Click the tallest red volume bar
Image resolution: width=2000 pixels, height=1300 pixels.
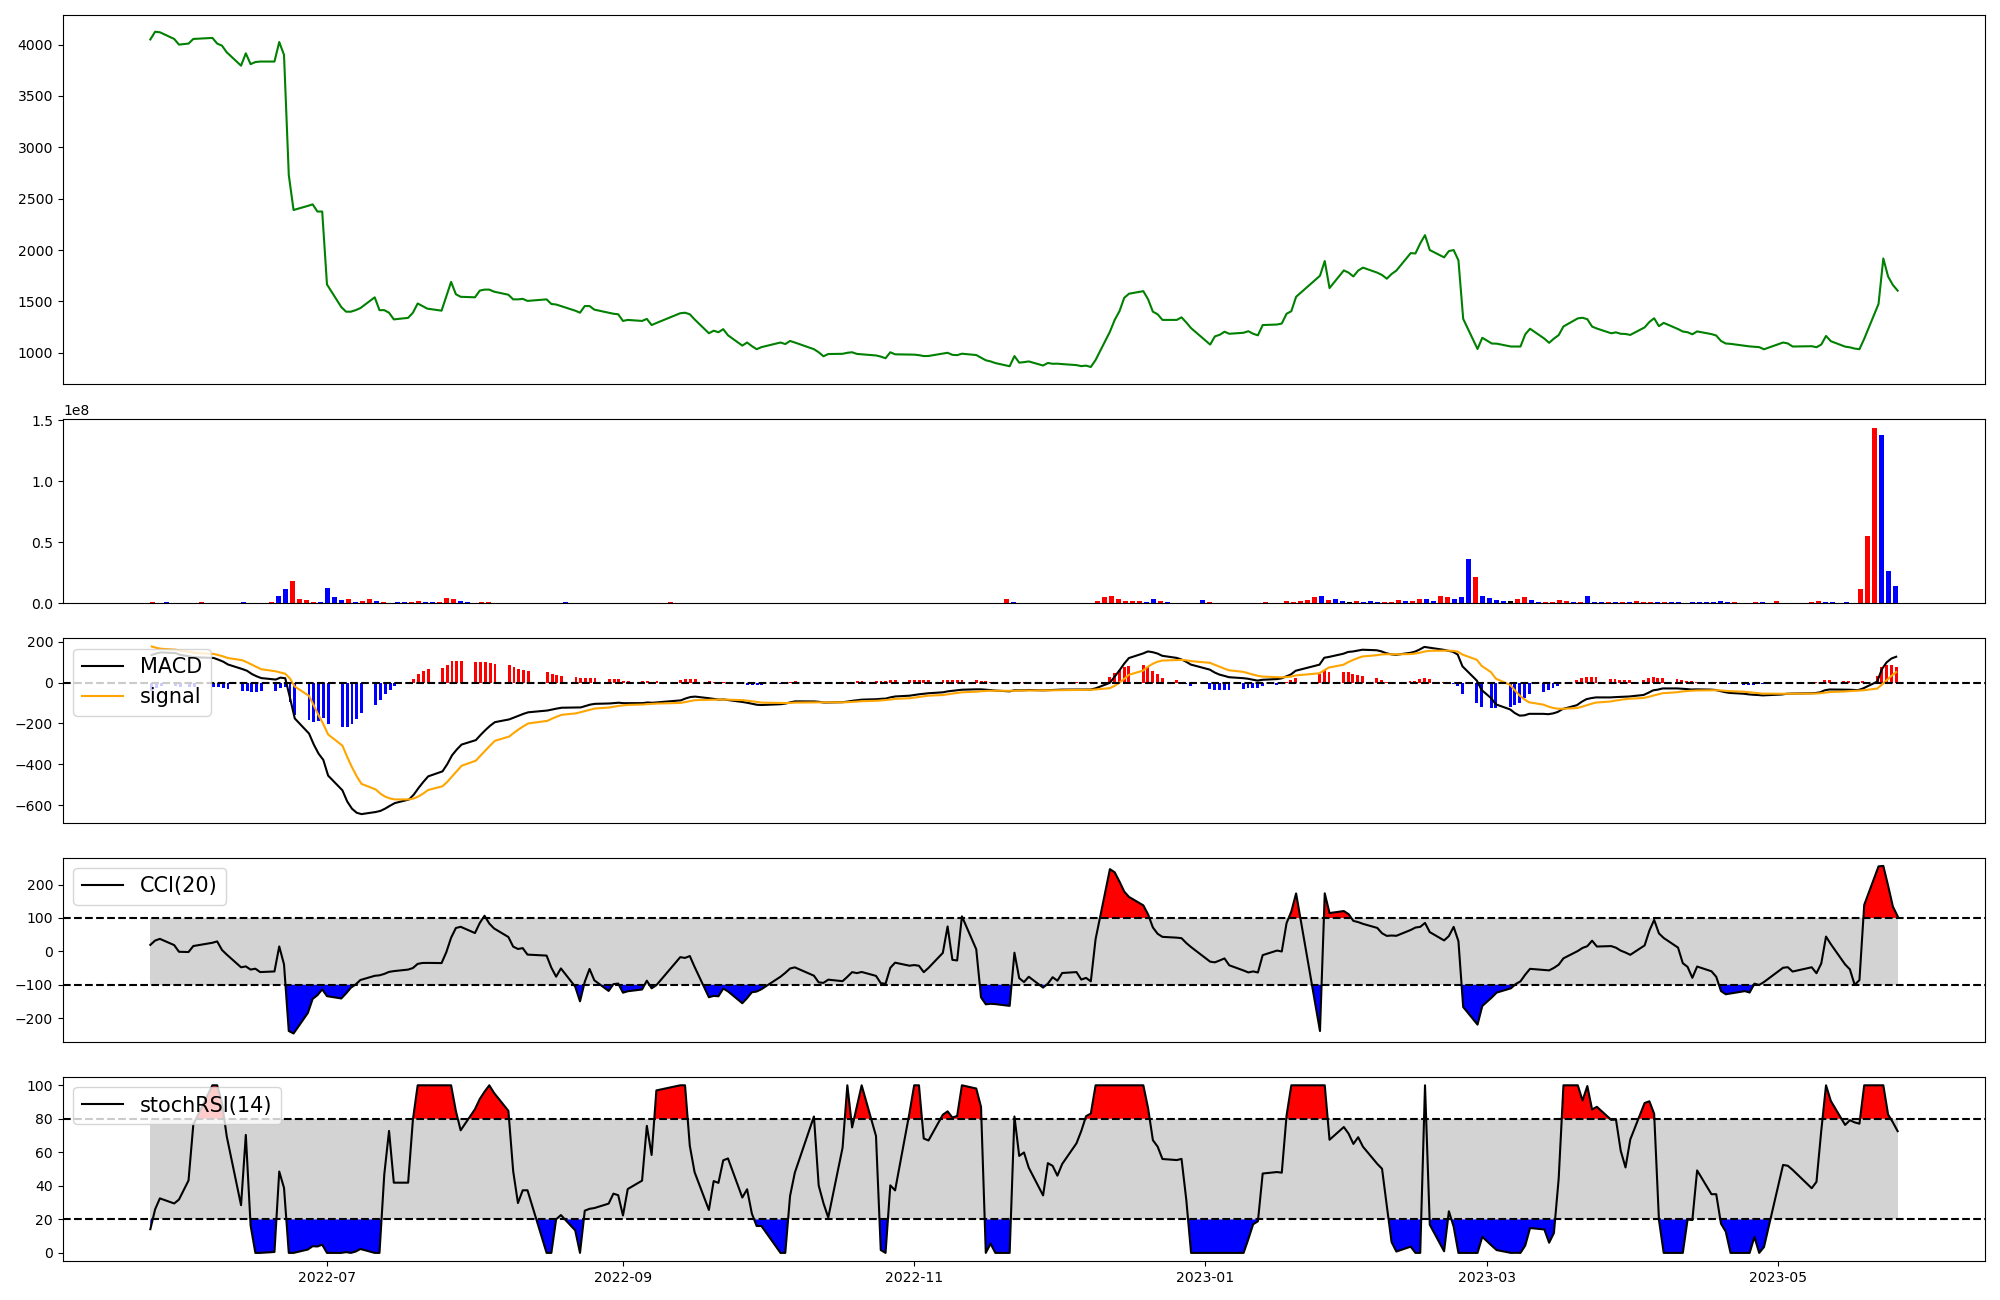(1874, 515)
